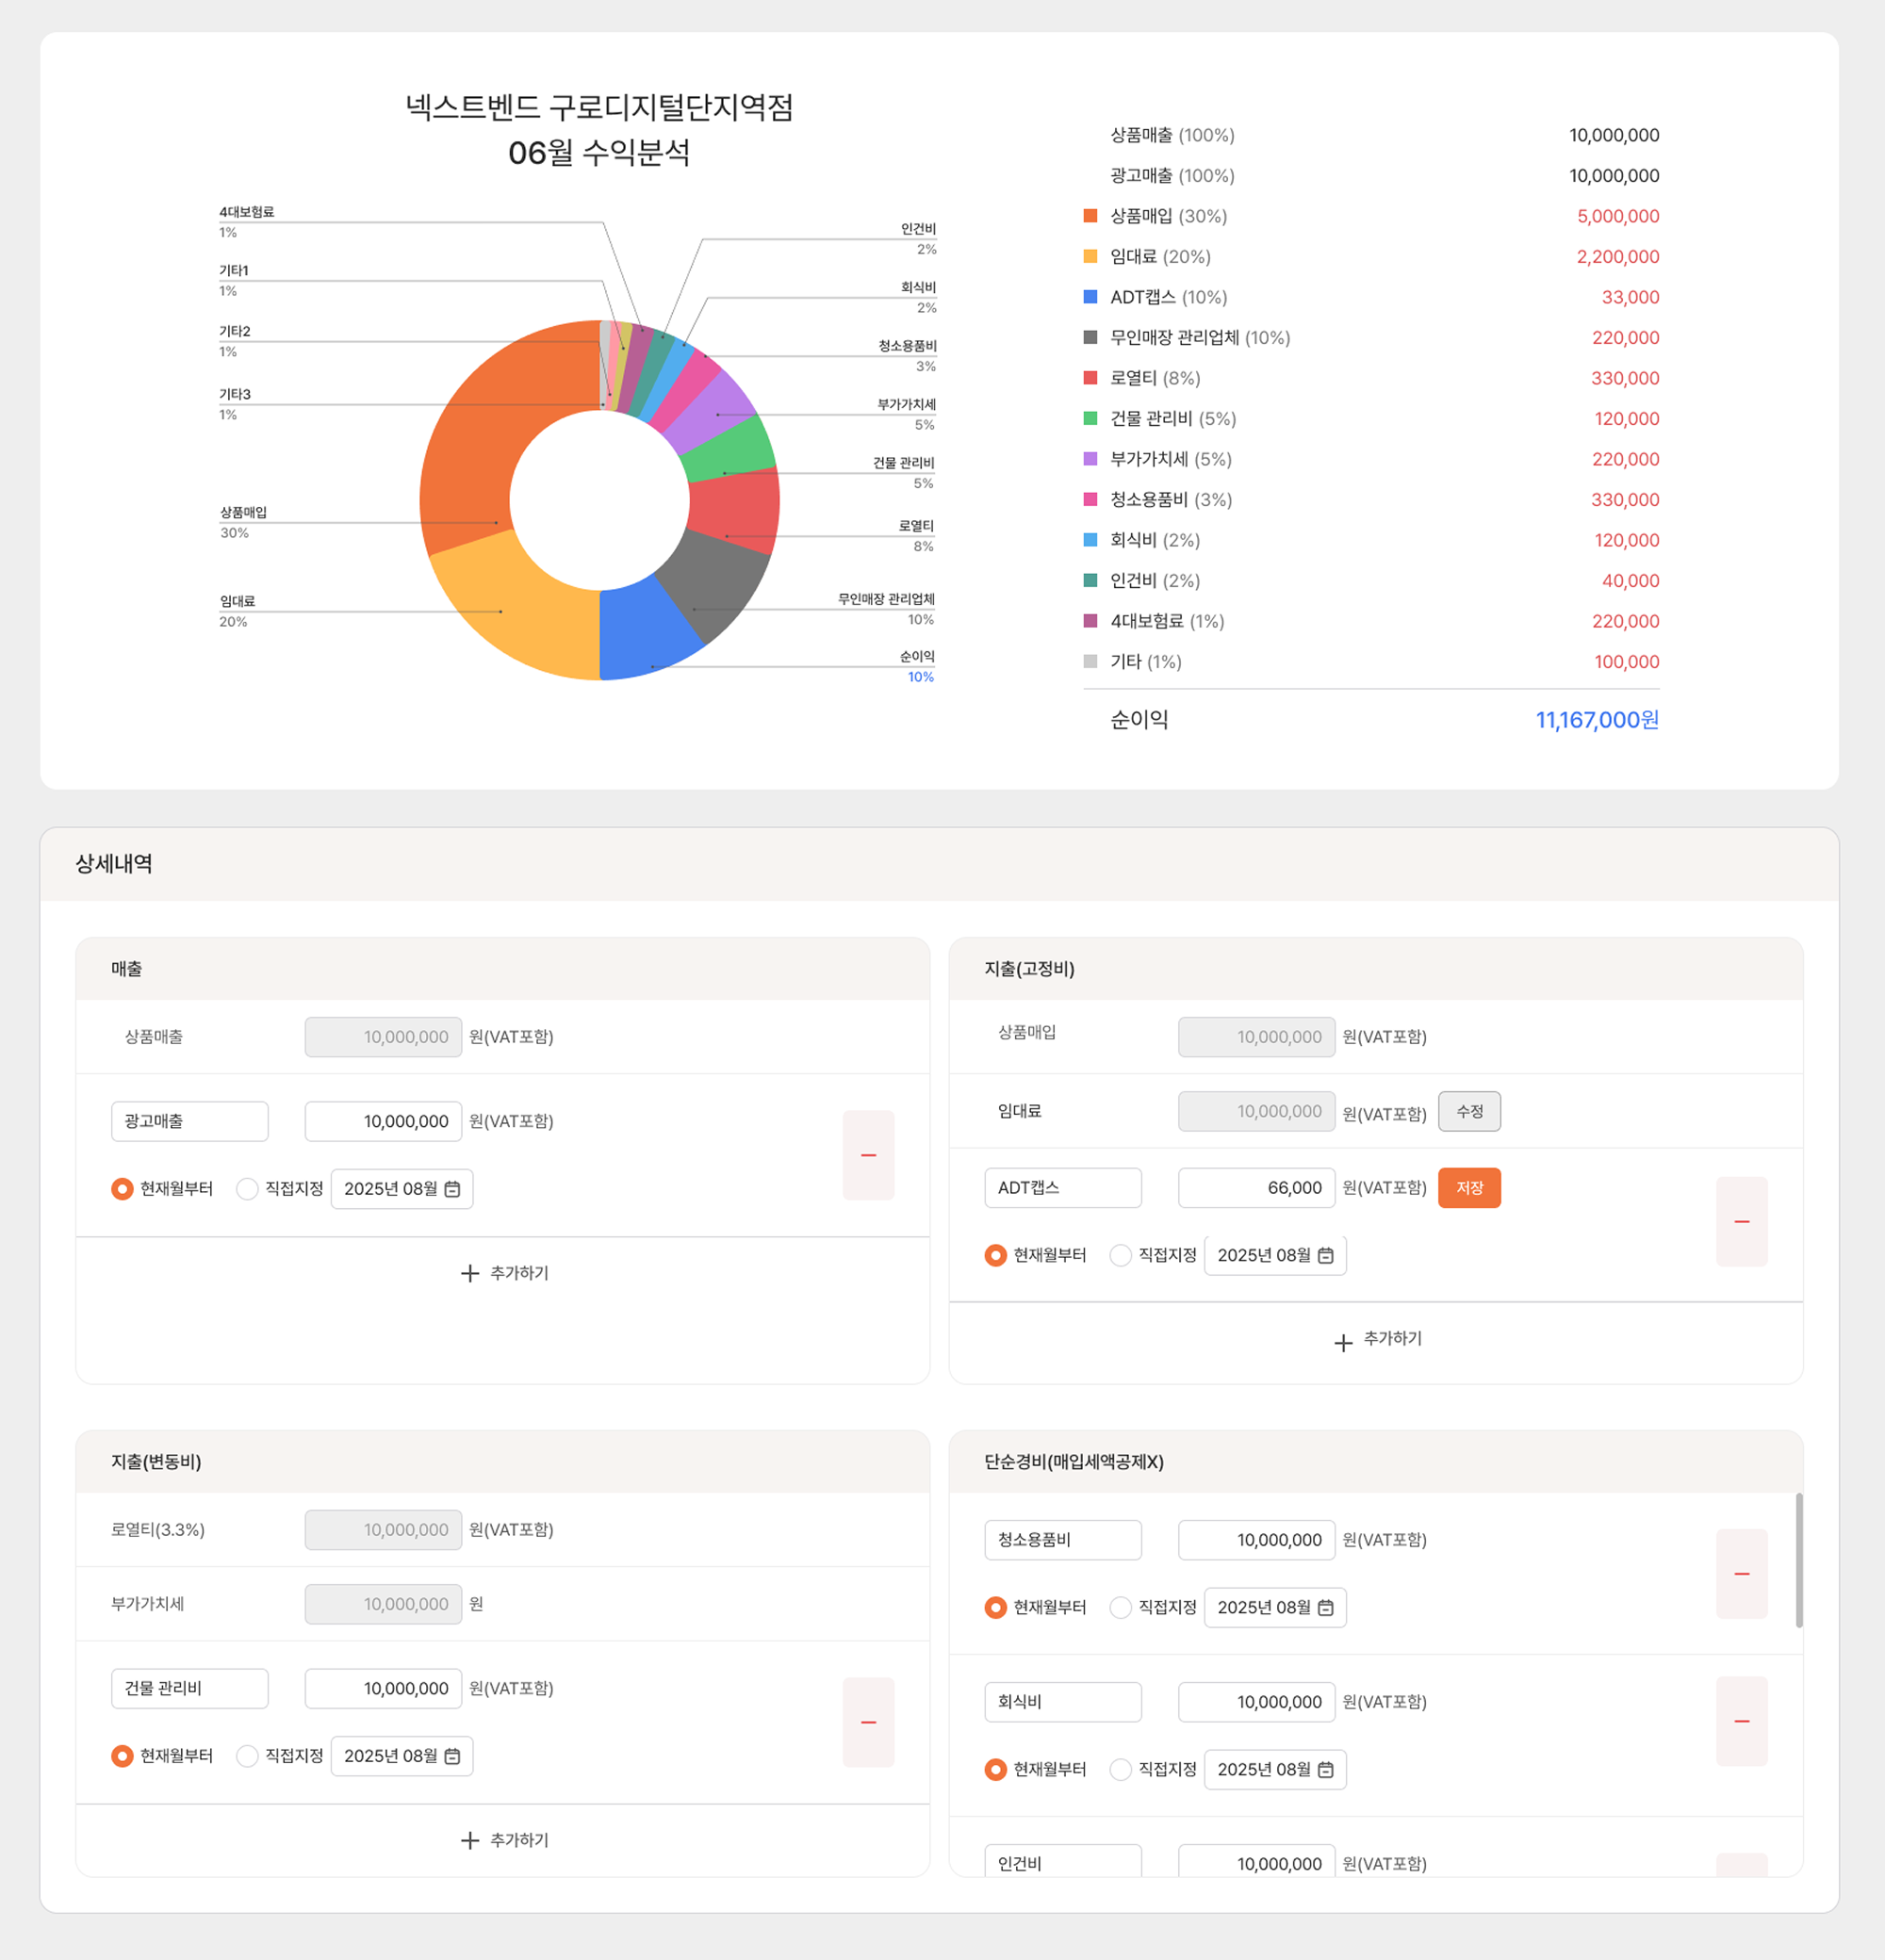Select 직접지정 radio for 광고매출
Viewport: 1885px width, 1960px height.
[x=247, y=1189]
